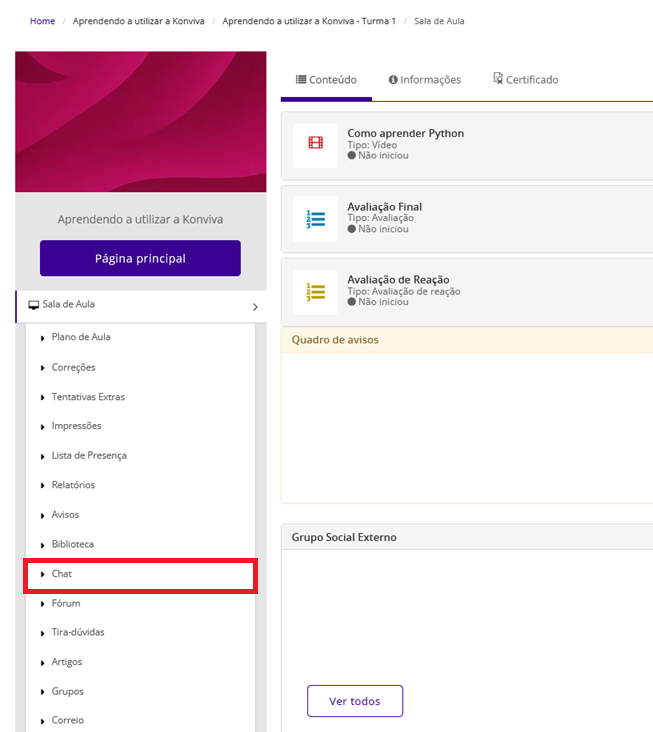Open the 'Turma 1' breadcrumb link
Image resolution: width=653 pixels, height=732 pixels.
[309, 21]
